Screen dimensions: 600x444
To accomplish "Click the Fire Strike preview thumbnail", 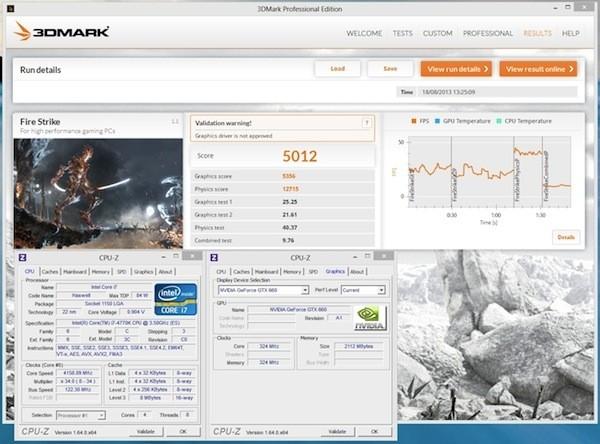I will pyautogui.click(x=98, y=193).
